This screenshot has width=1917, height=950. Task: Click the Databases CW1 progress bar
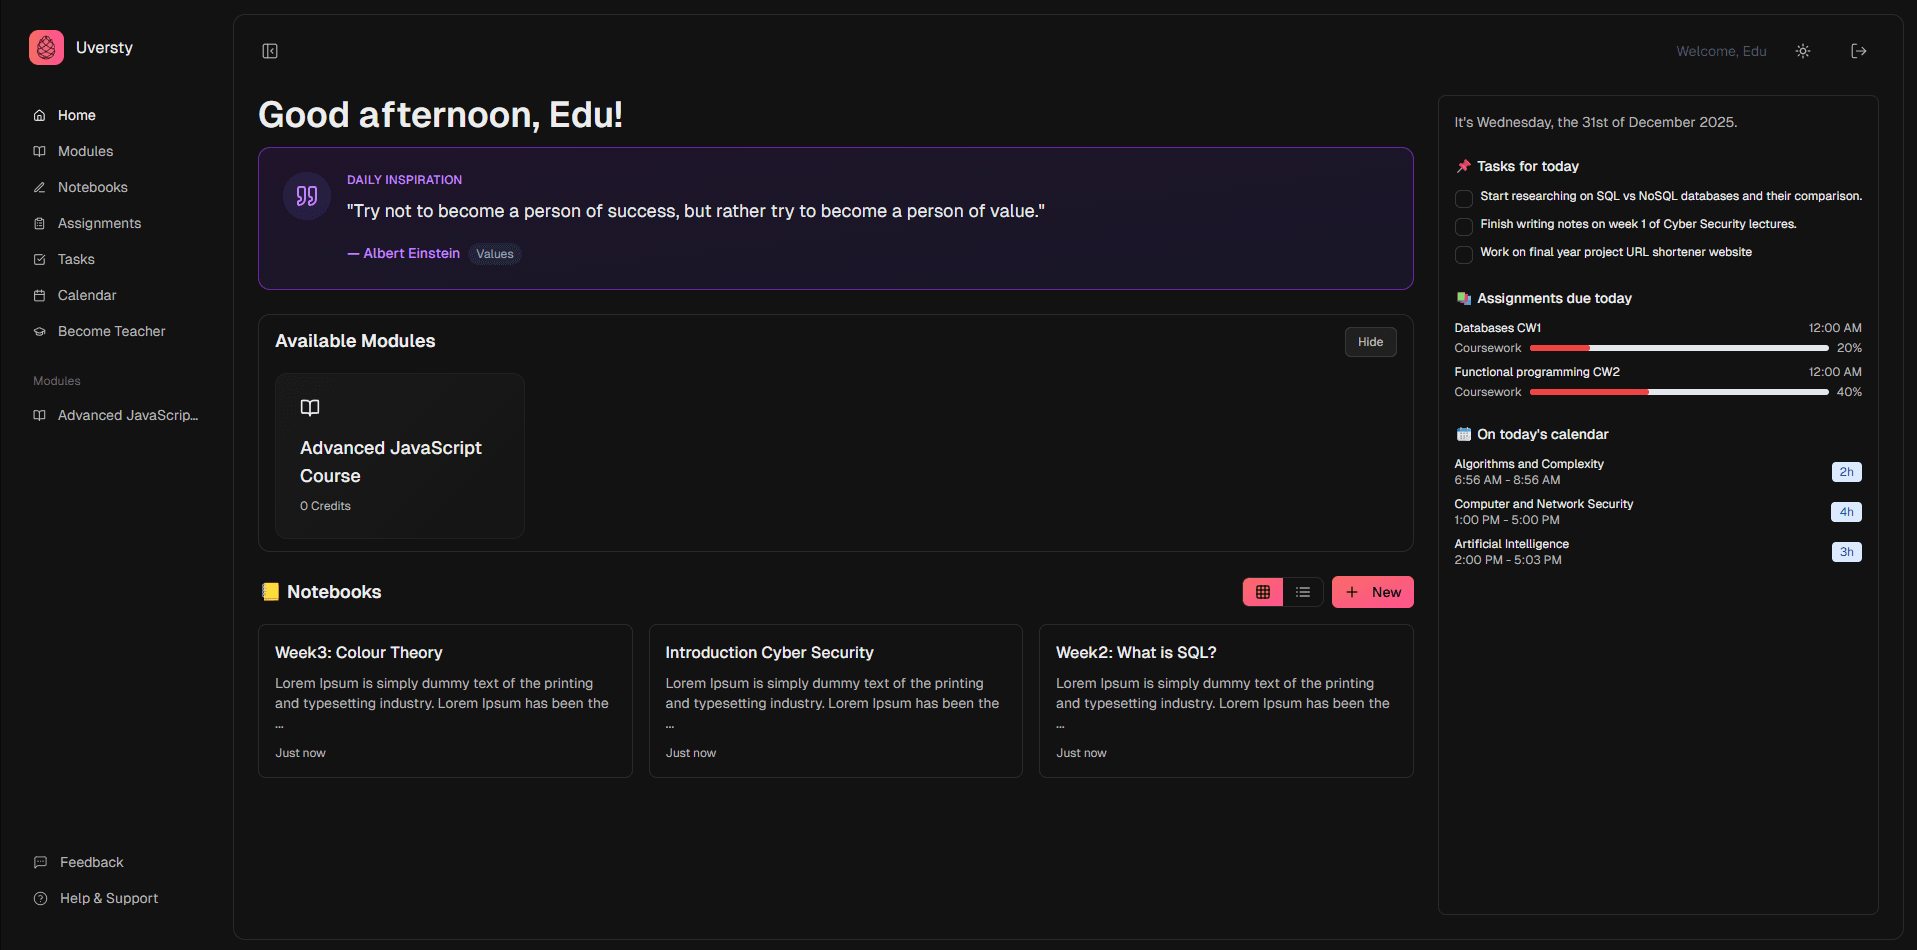(x=1679, y=347)
